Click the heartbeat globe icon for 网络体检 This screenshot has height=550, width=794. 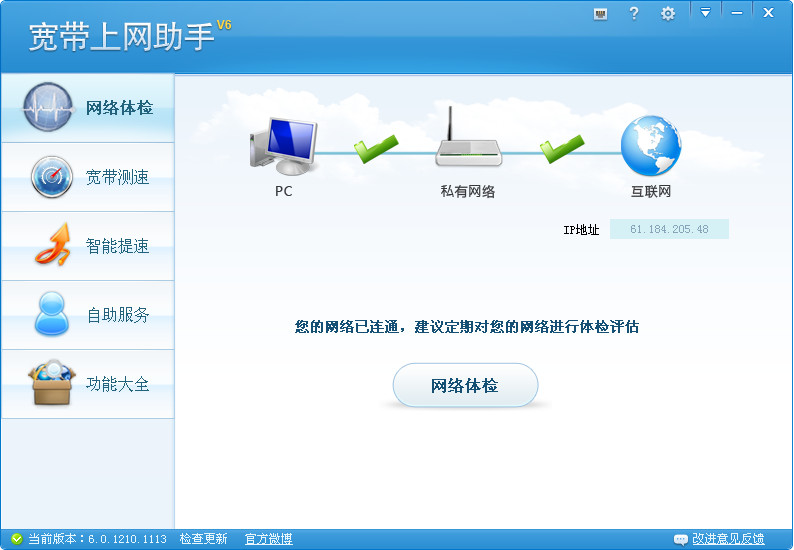click(x=48, y=107)
